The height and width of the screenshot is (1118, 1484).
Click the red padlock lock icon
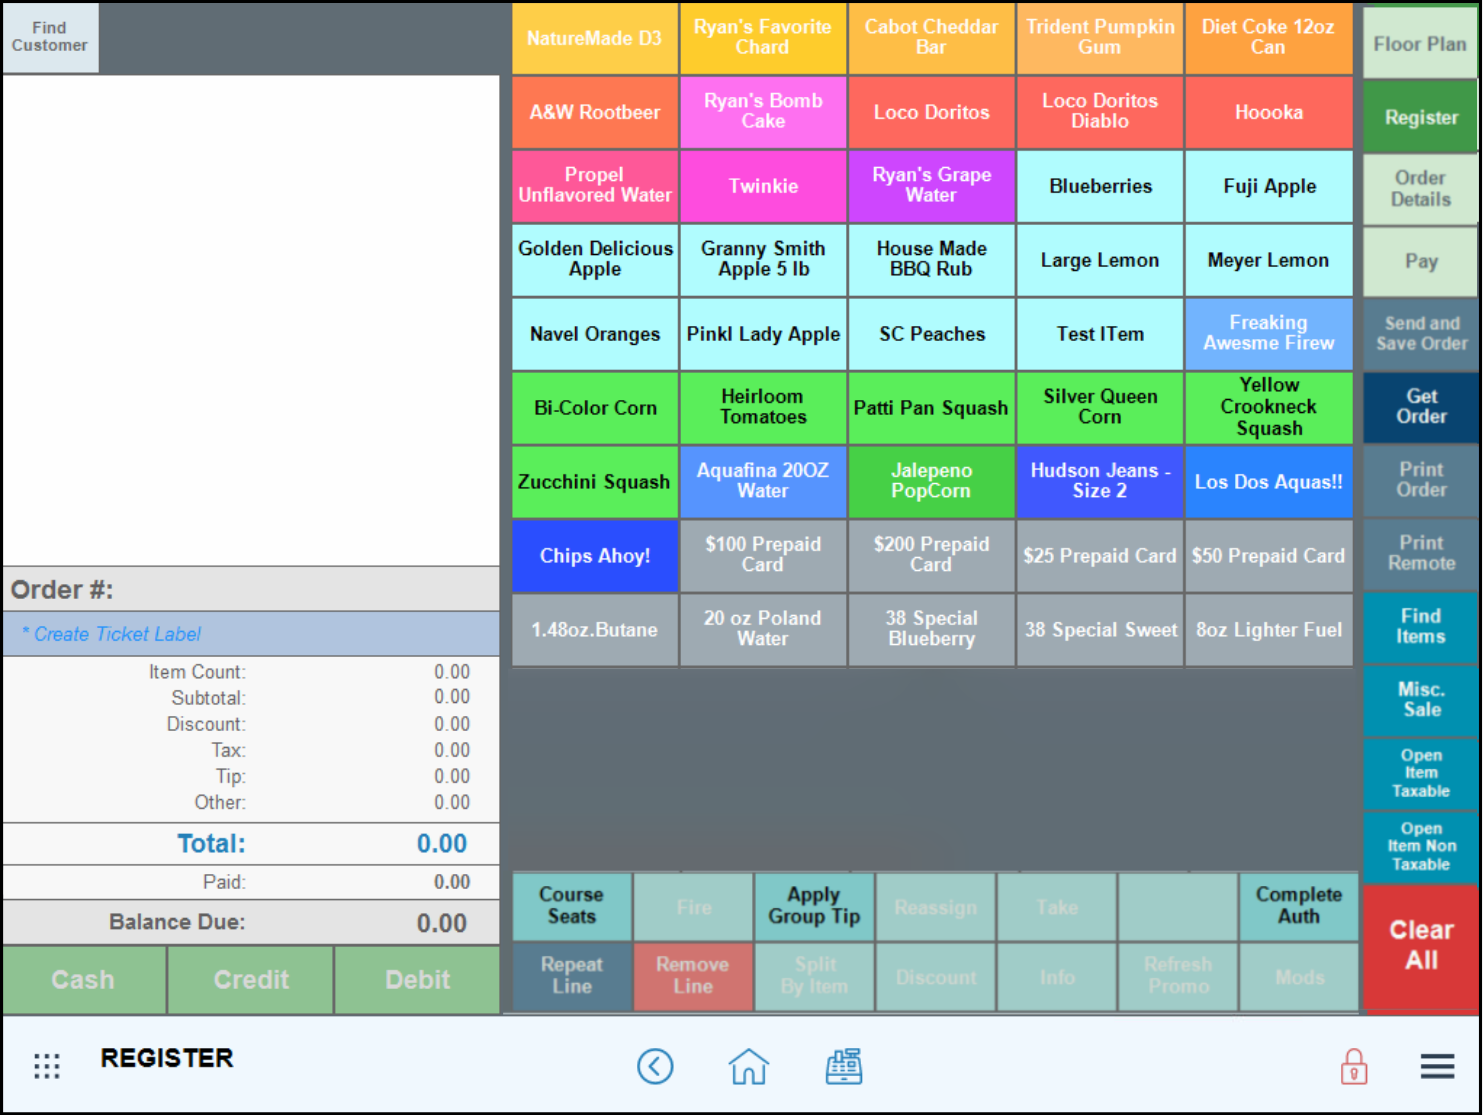[x=1353, y=1066]
